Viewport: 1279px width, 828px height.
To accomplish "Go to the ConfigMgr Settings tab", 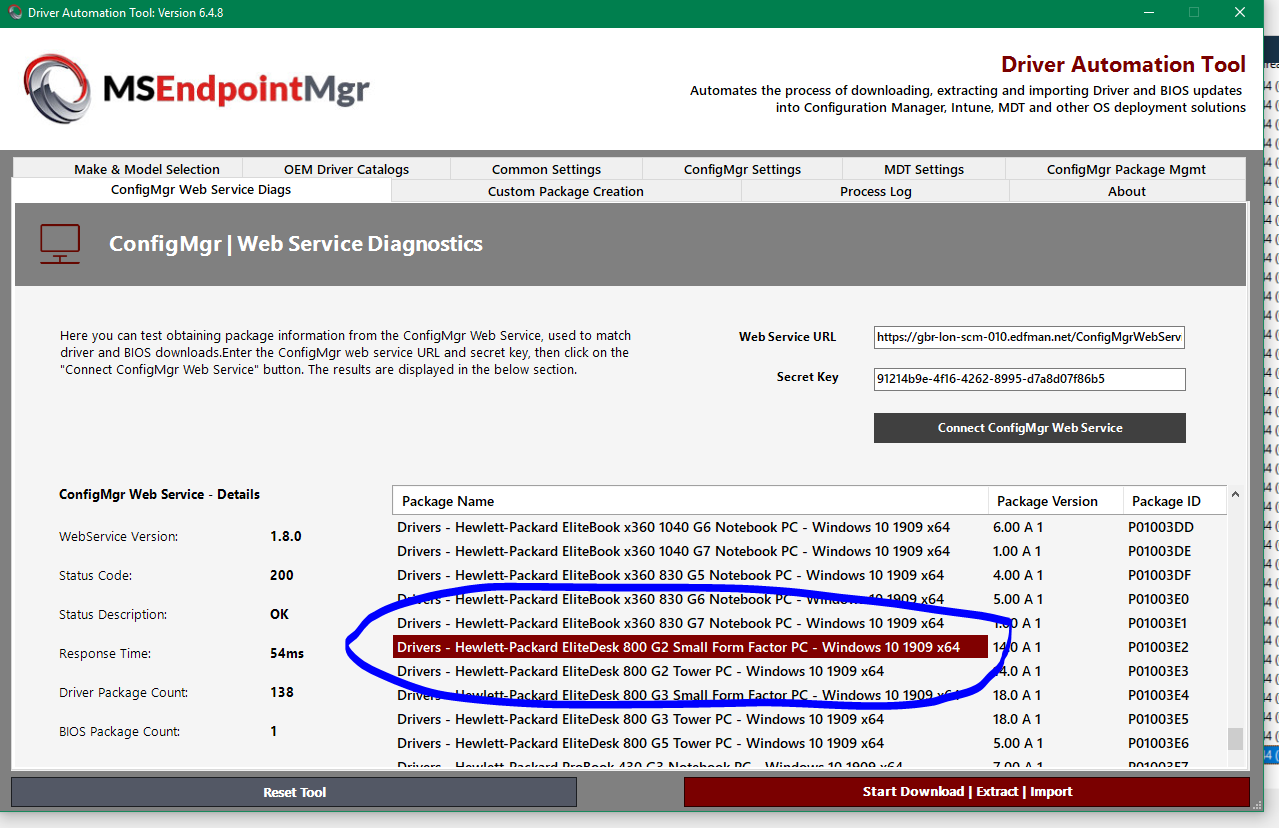I will (742, 169).
